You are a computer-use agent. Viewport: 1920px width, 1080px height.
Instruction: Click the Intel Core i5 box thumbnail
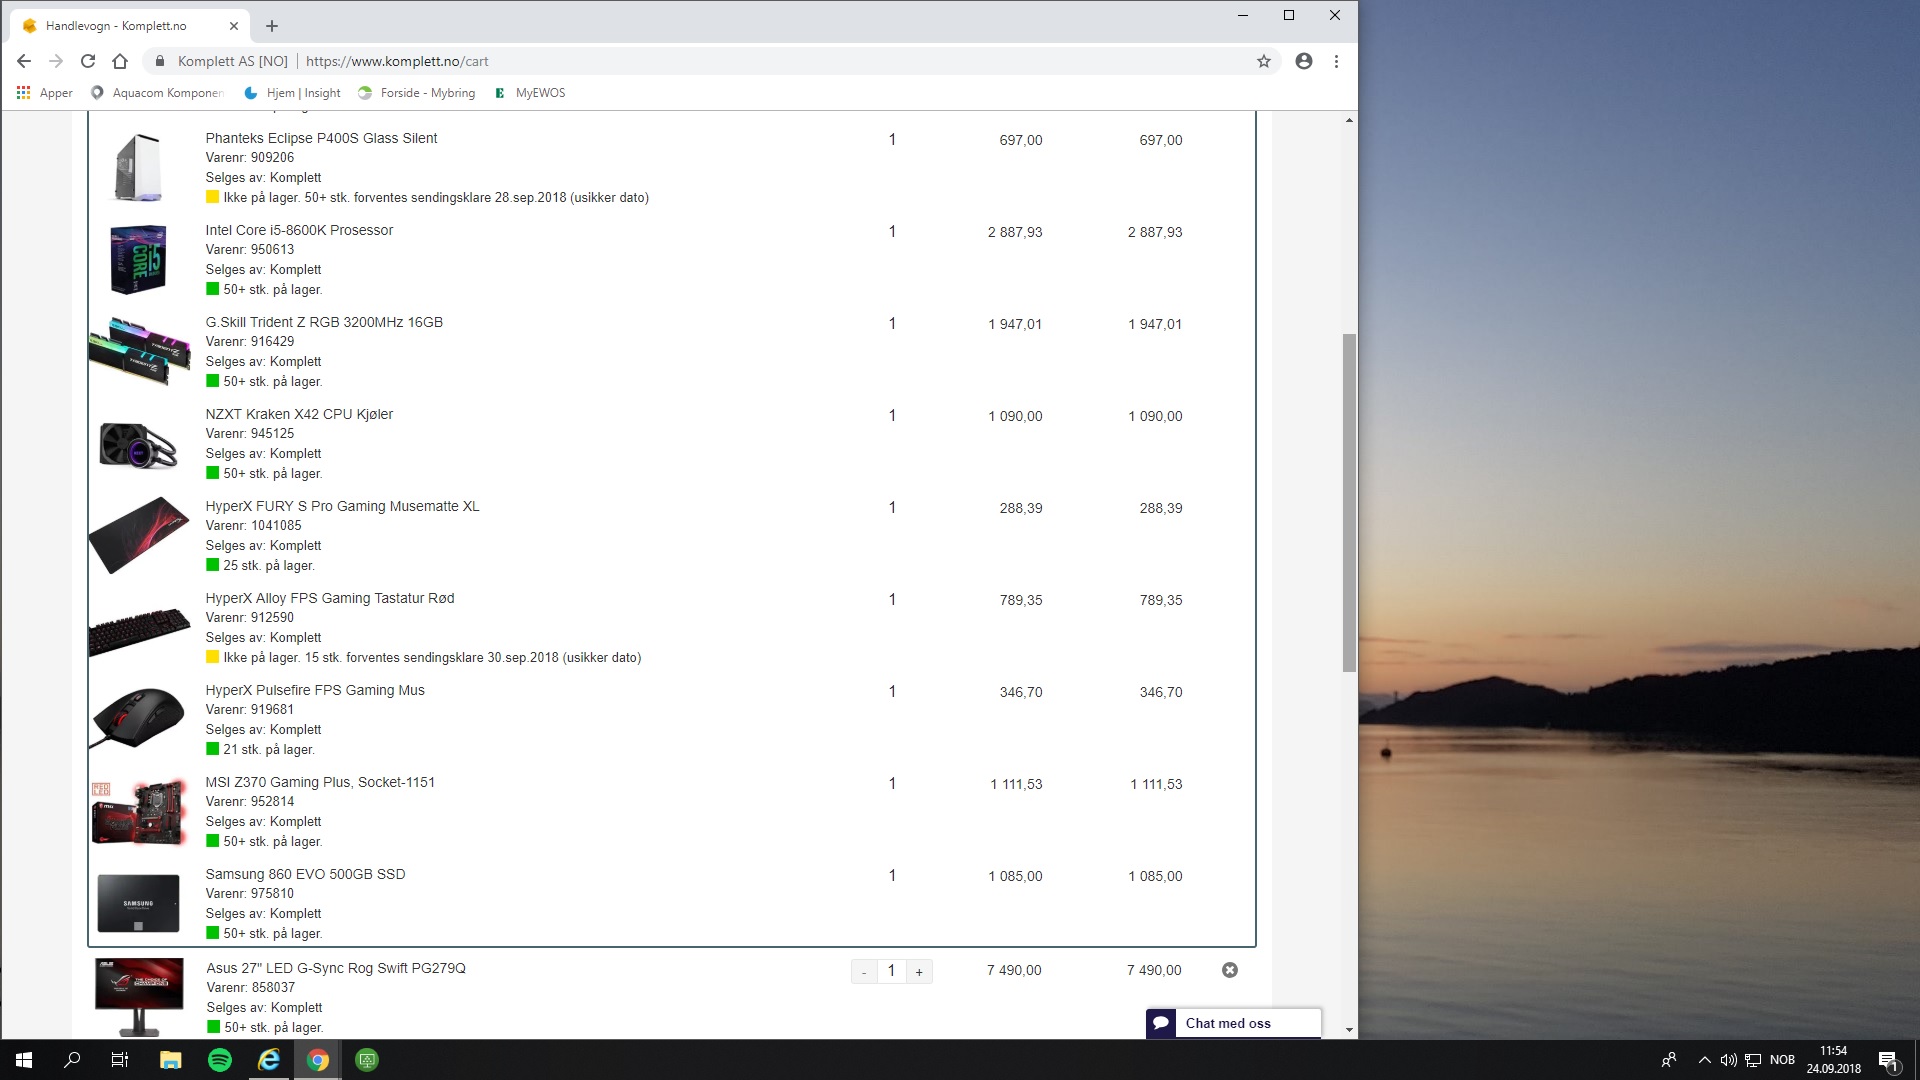[x=139, y=259]
